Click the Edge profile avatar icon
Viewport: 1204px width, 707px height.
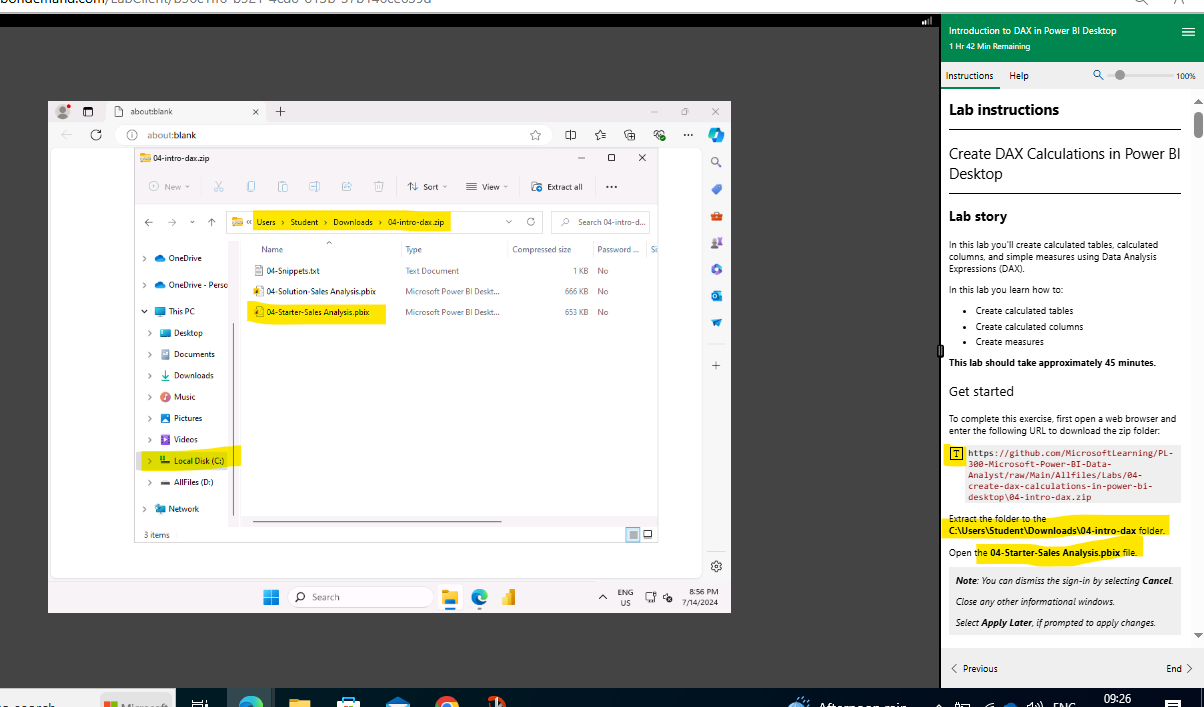(63, 112)
